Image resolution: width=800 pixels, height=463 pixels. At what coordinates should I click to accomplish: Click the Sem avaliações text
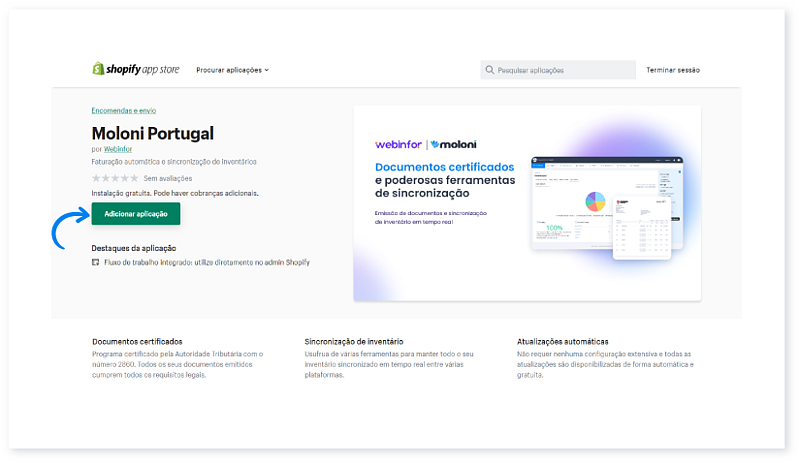[x=168, y=178]
